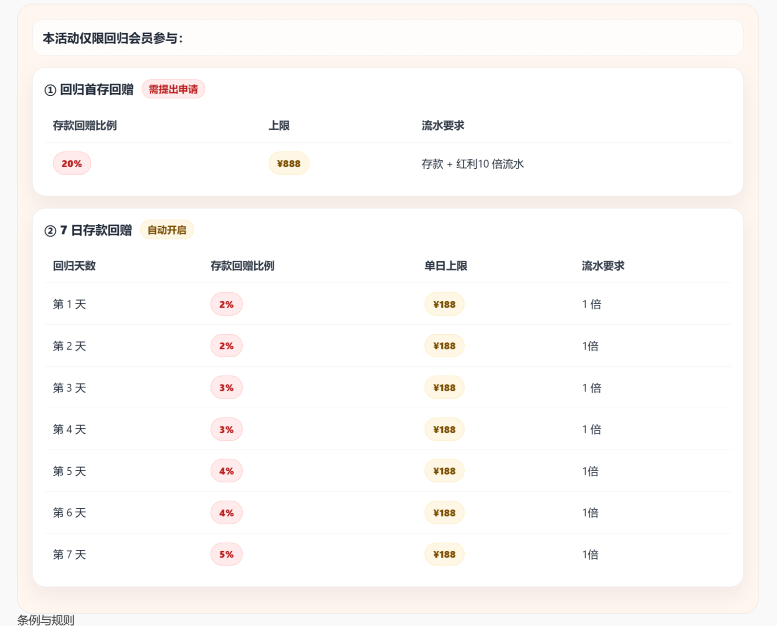Image resolution: width=777 pixels, height=626 pixels.
Task: Click the 1 倍 value in 第 1 天 row
Action: (x=592, y=304)
